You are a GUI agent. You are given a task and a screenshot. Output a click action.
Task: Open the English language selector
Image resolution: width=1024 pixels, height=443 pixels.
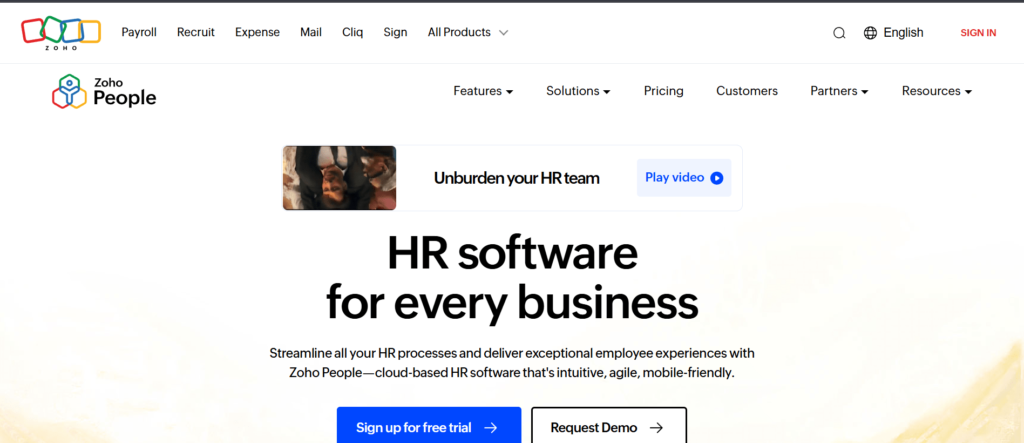[x=893, y=33]
